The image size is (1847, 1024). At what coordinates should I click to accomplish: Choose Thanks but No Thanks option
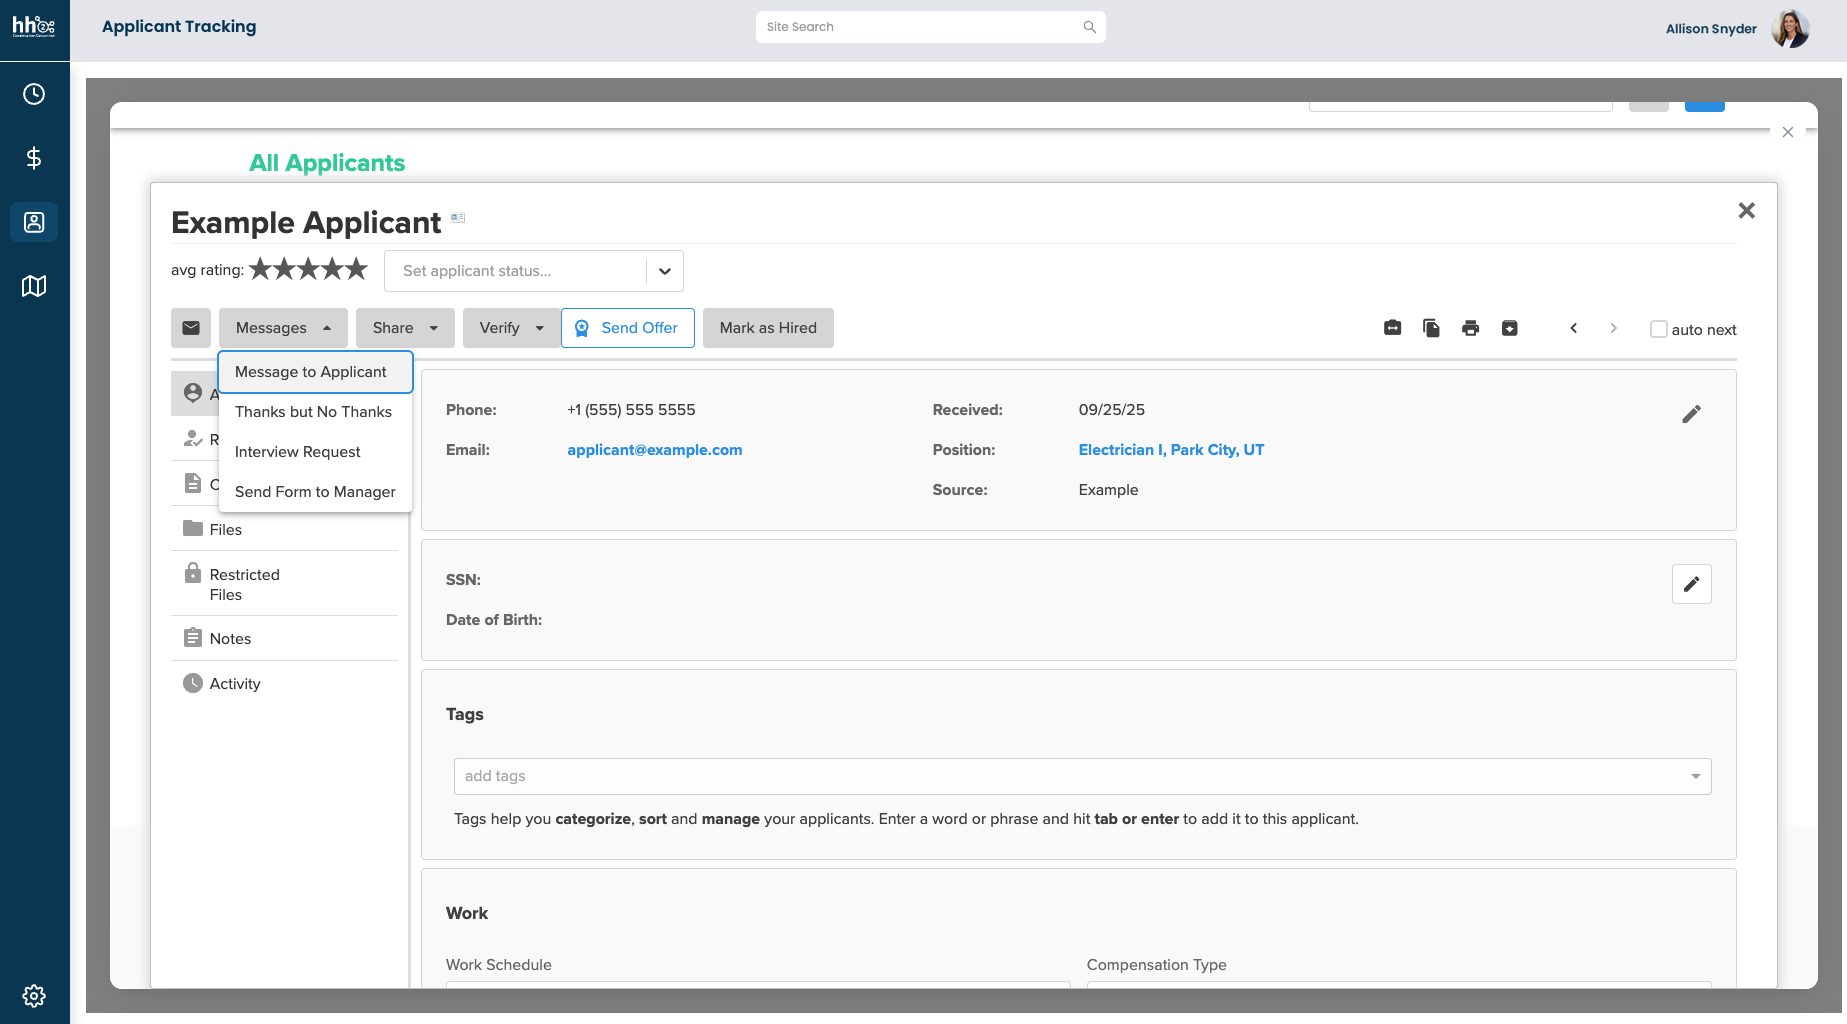(x=313, y=412)
